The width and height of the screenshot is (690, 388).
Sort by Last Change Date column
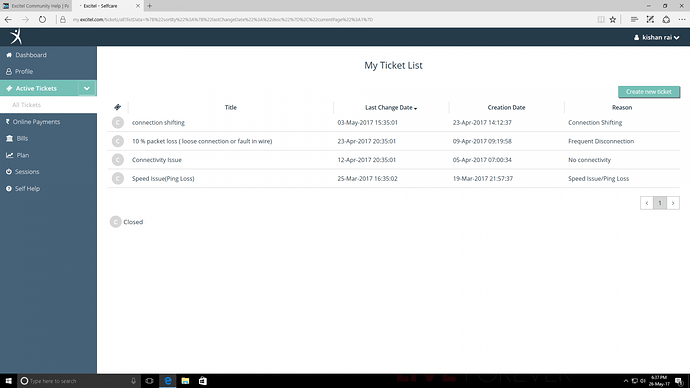[x=391, y=107]
